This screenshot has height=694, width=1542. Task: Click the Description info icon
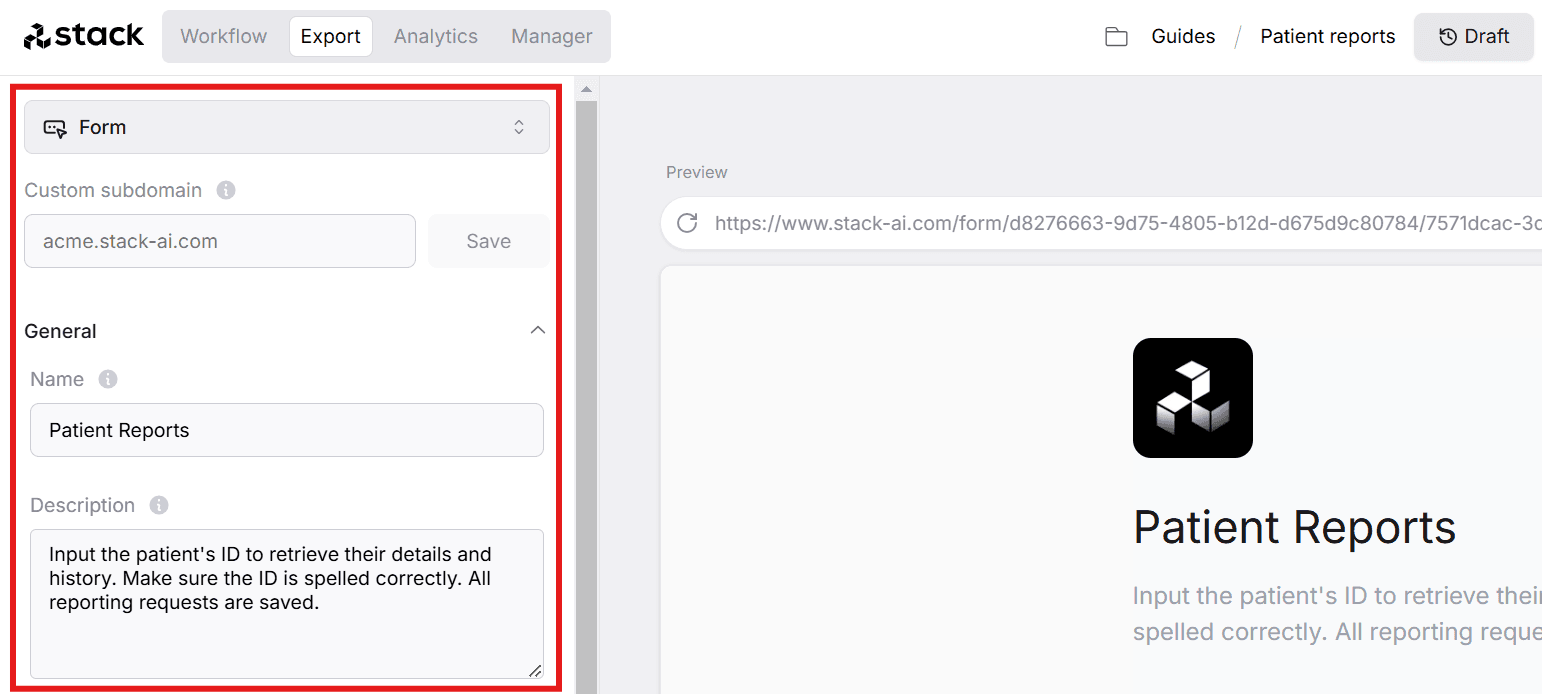pyautogui.click(x=159, y=505)
